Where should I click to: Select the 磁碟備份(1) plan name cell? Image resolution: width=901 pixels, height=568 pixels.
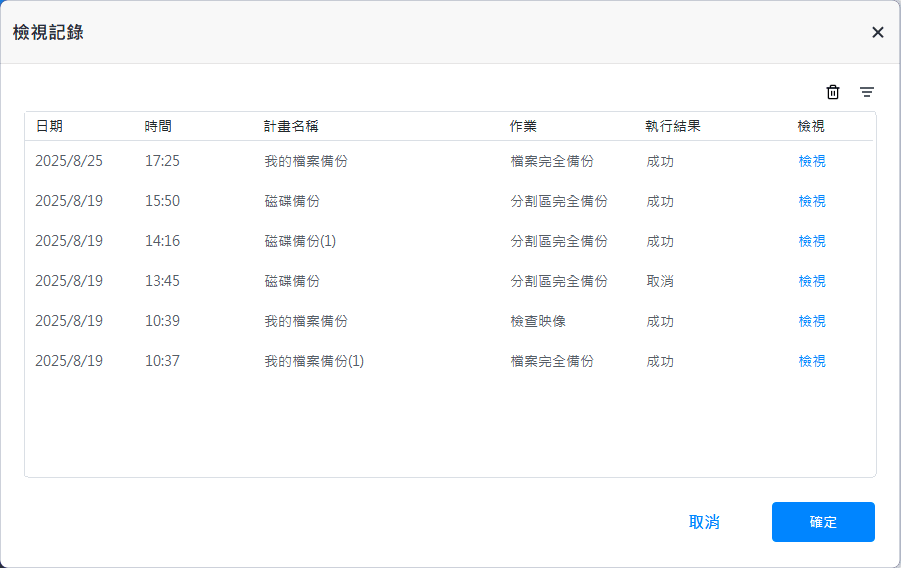tap(300, 241)
